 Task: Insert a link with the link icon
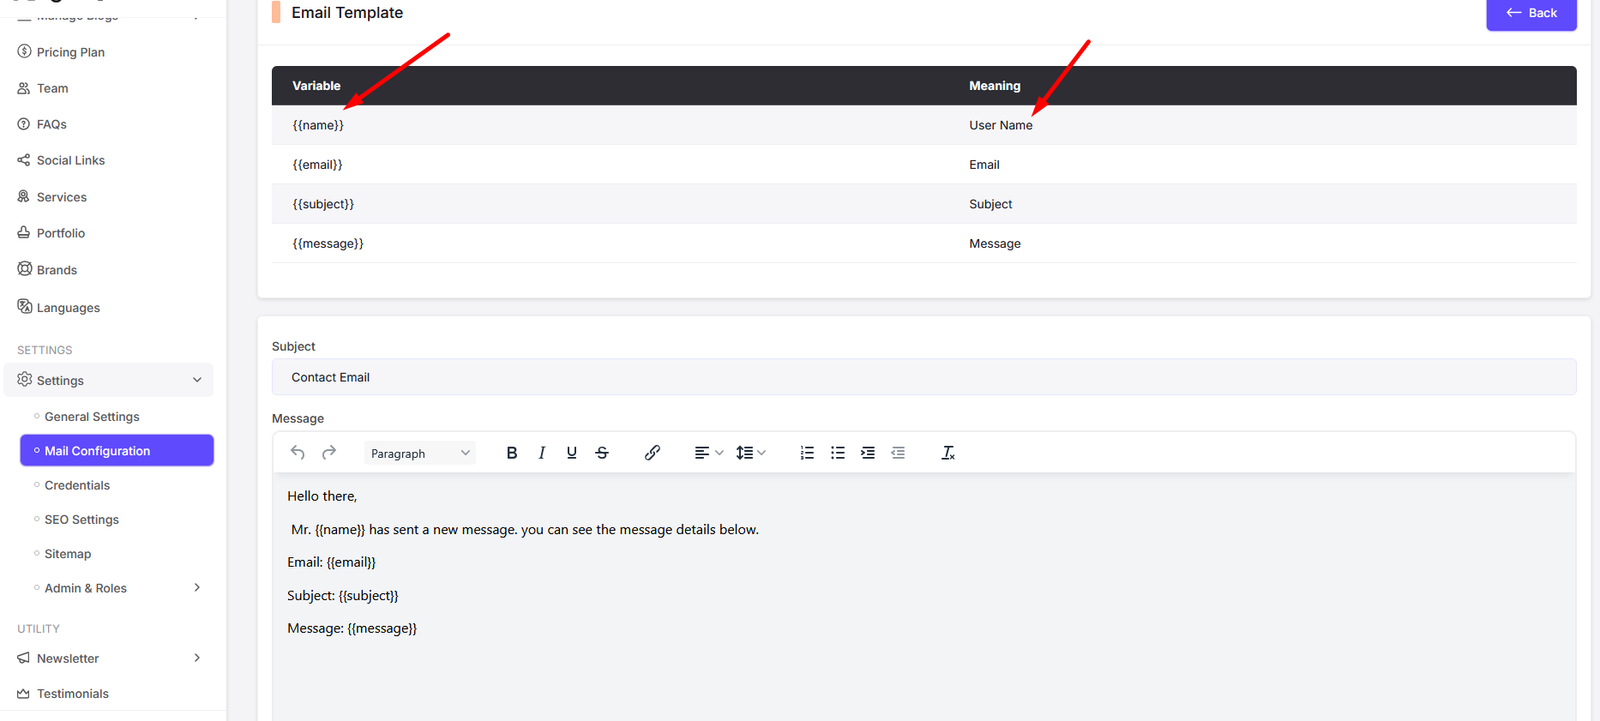tap(652, 453)
